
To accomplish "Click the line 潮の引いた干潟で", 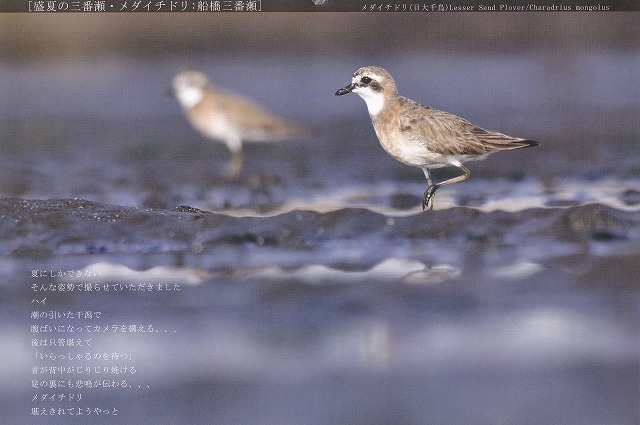I will tap(66, 315).
